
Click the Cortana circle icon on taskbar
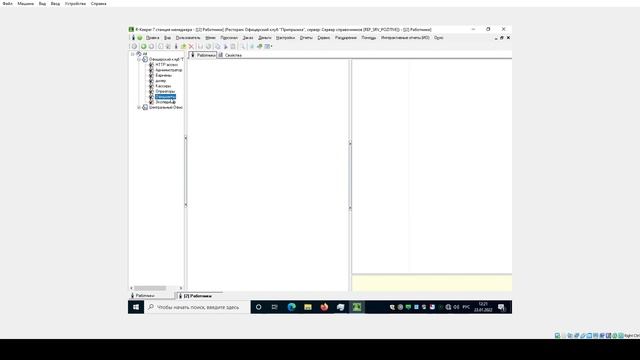pyautogui.click(x=258, y=307)
